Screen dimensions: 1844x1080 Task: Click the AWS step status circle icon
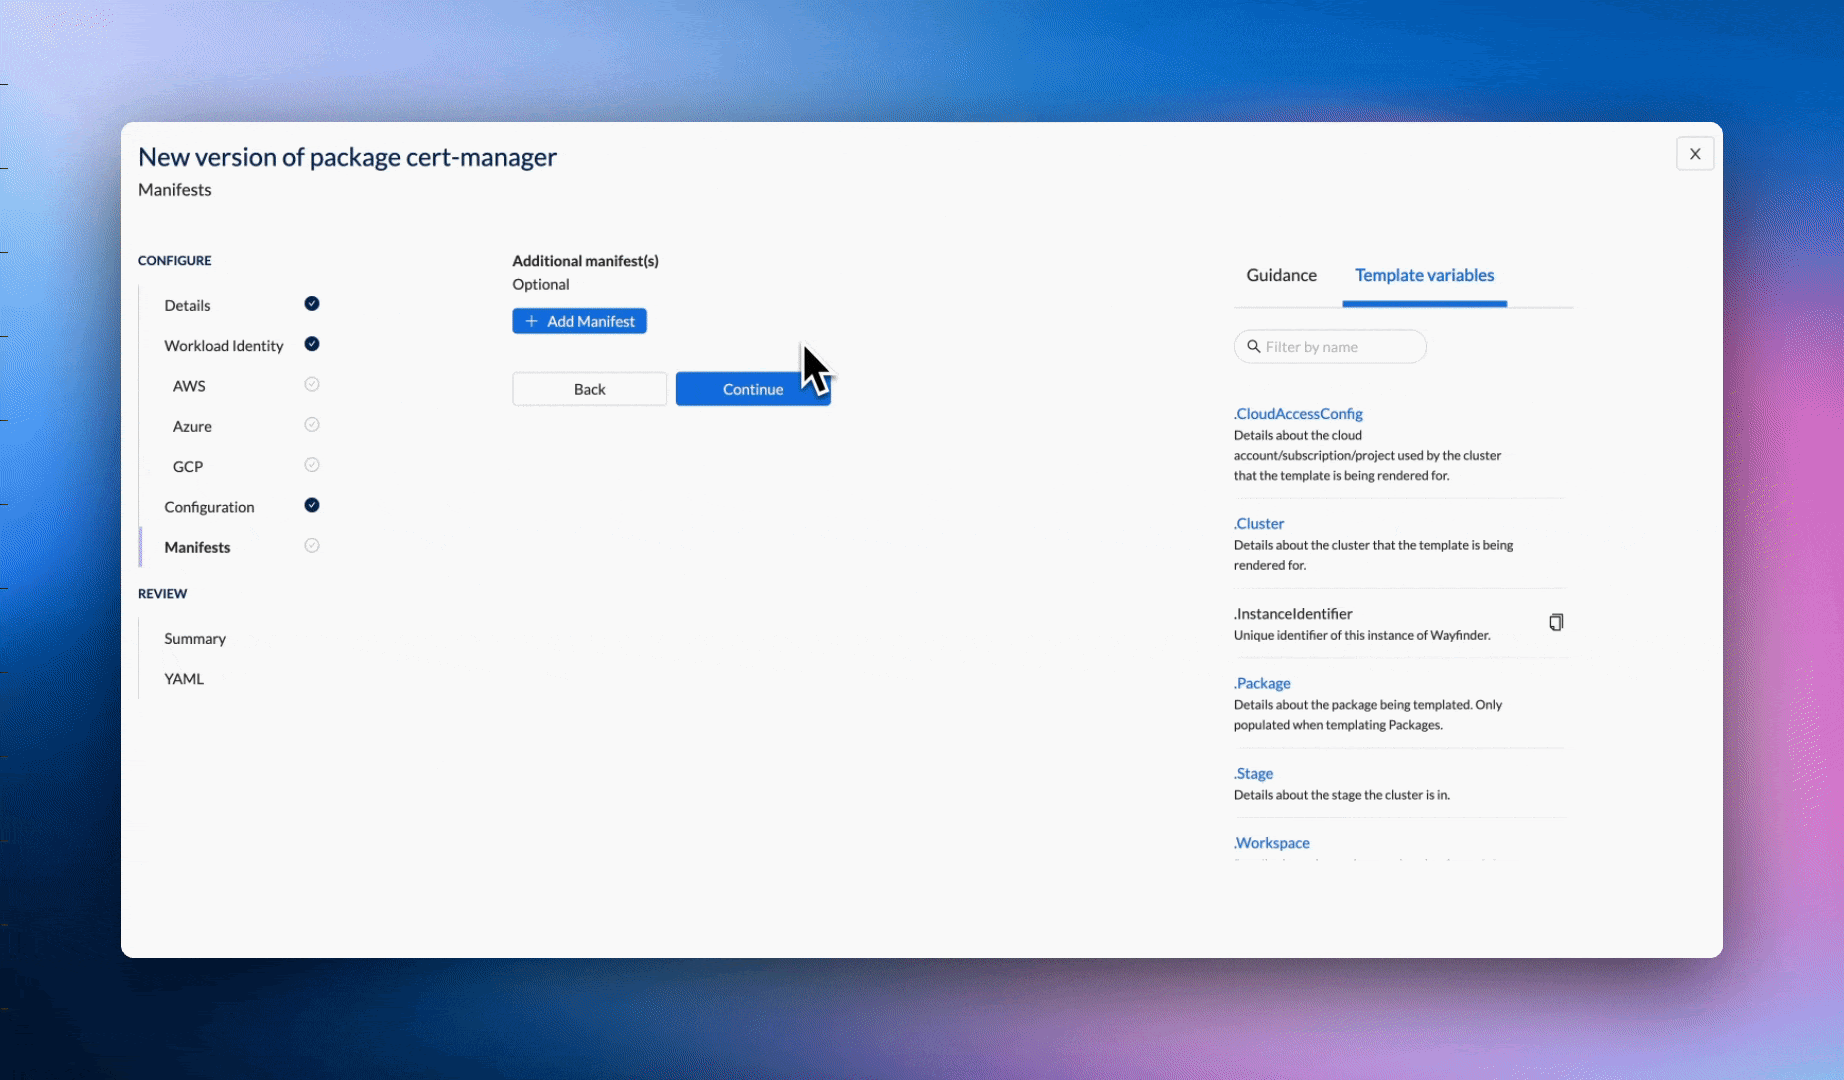coord(312,385)
